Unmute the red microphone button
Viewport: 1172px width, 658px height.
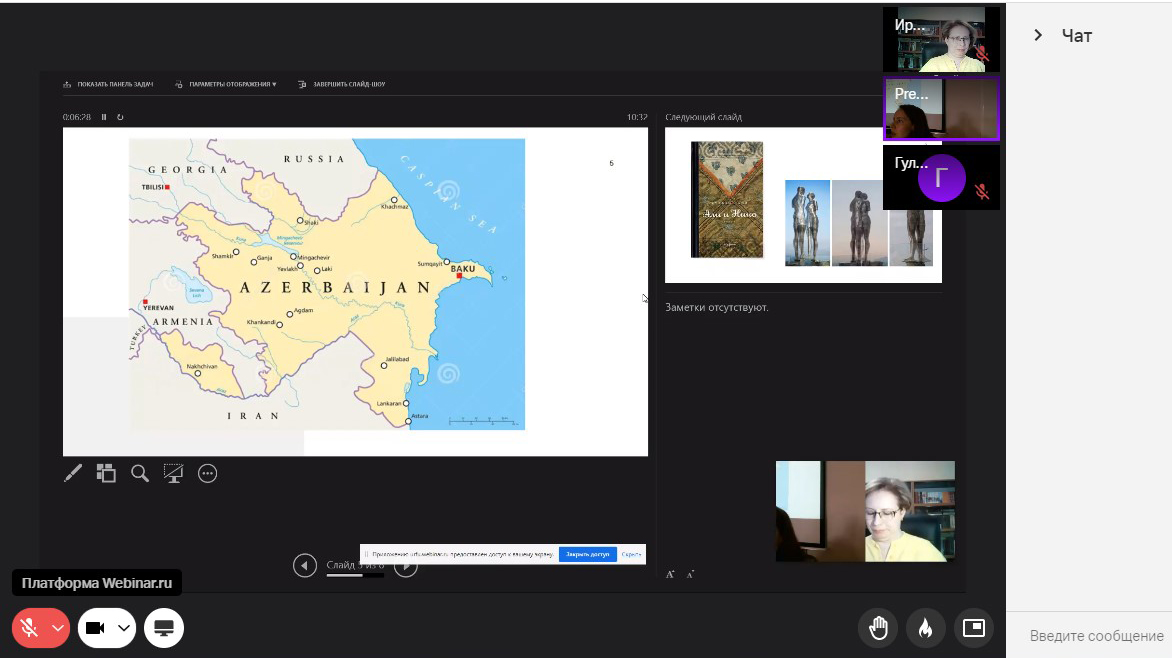coord(30,628)
